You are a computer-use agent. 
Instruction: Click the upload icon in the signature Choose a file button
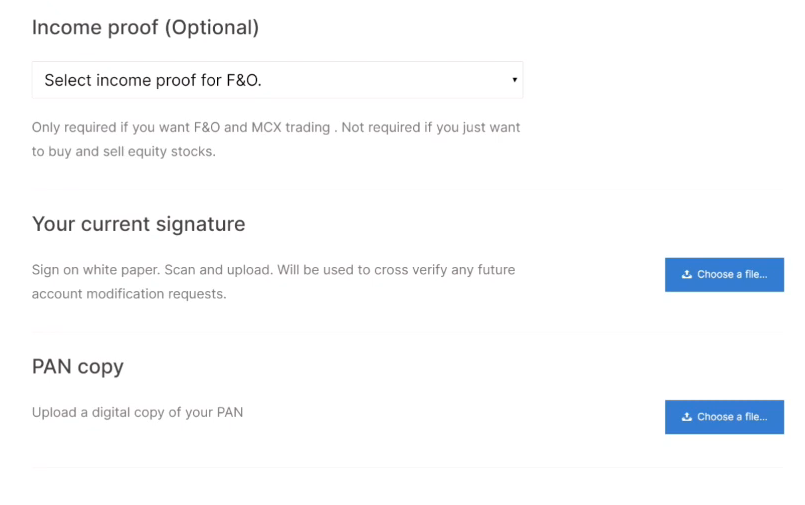click(x=686, y=275)
